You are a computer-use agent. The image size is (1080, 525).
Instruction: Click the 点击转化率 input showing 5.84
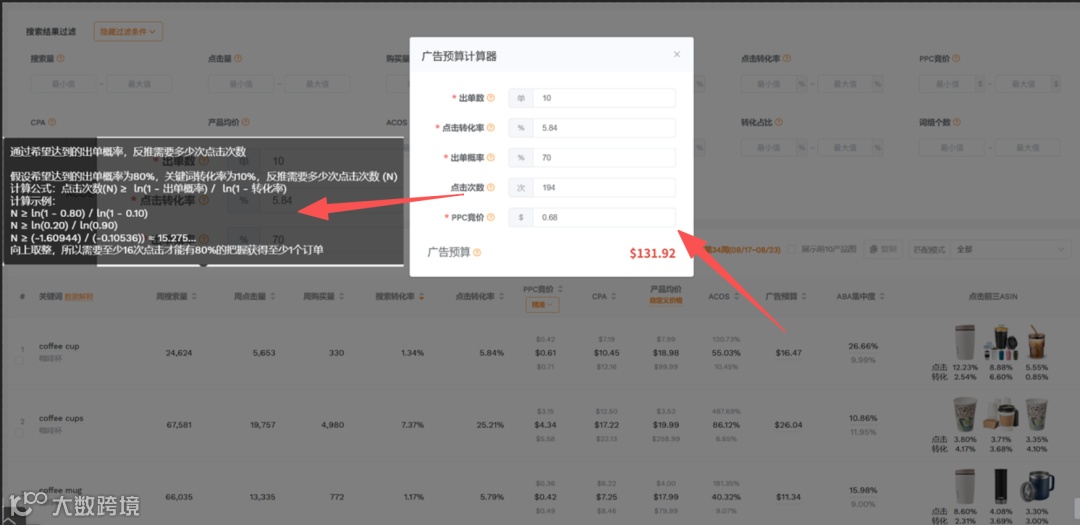(x=604, y=127)
